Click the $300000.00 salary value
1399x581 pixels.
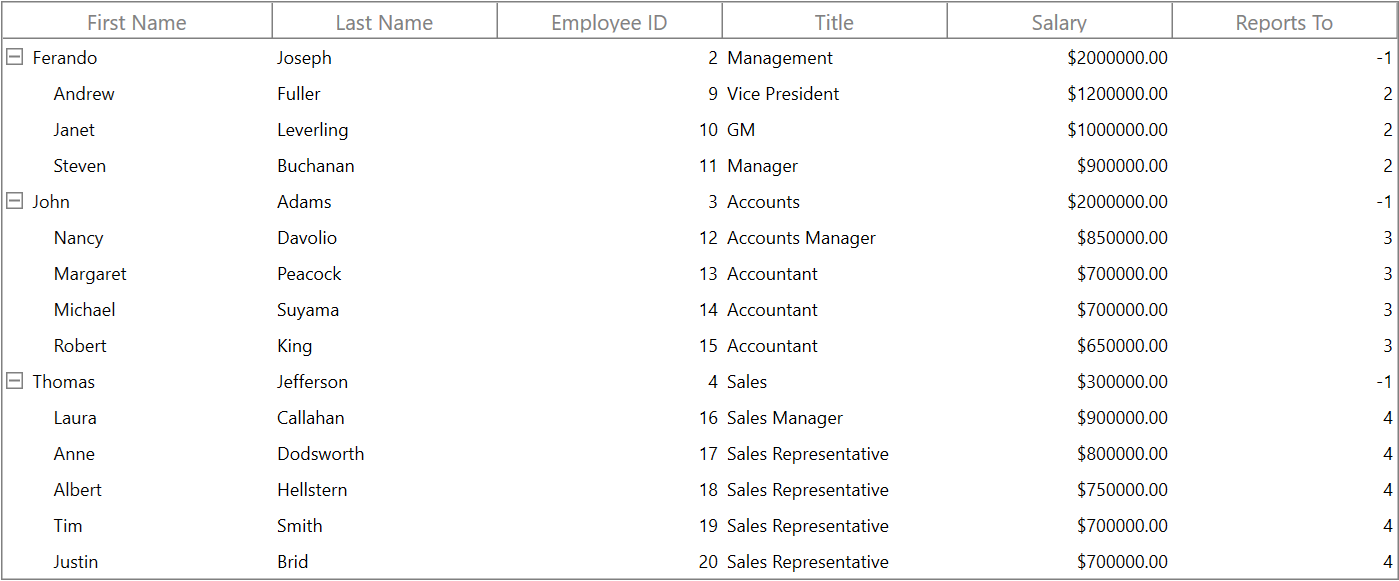point(1123,382)
